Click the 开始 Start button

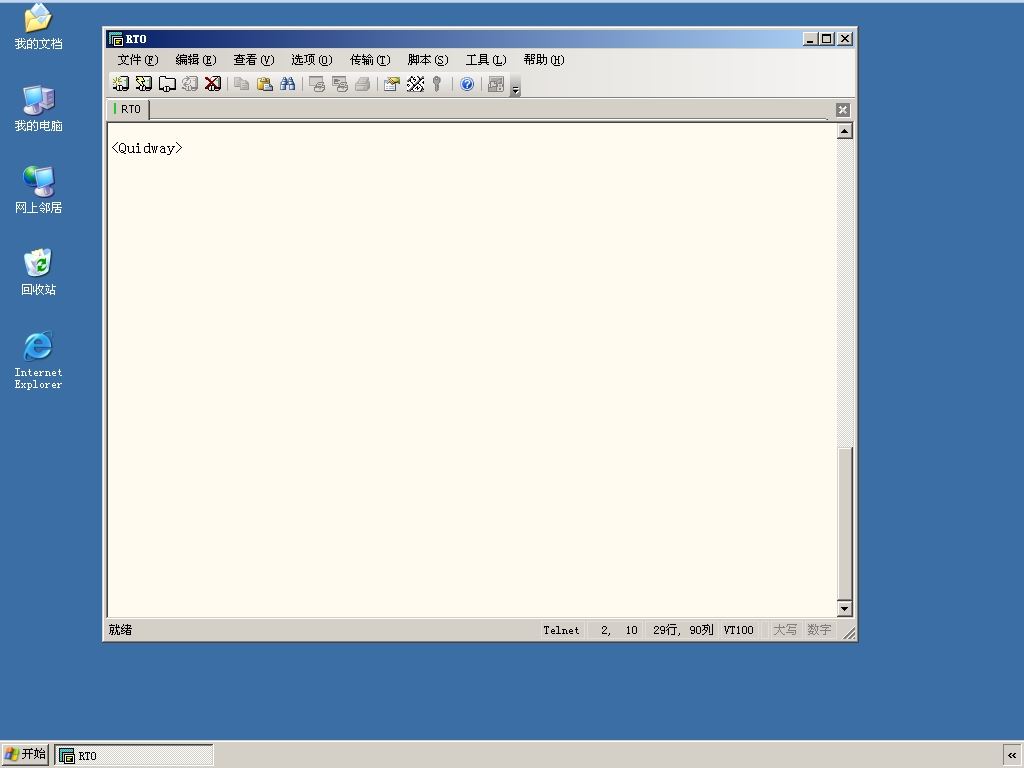pos(25,755)
